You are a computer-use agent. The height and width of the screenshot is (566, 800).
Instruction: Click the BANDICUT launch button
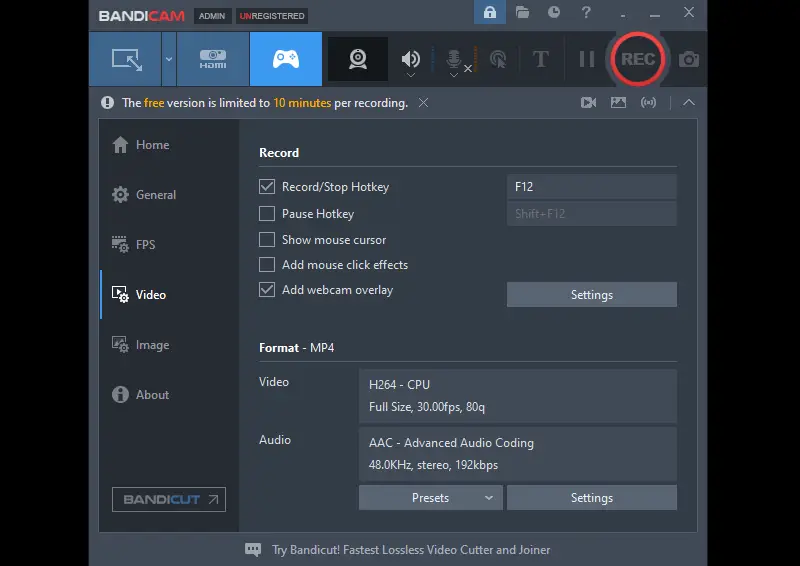(169, 499)
